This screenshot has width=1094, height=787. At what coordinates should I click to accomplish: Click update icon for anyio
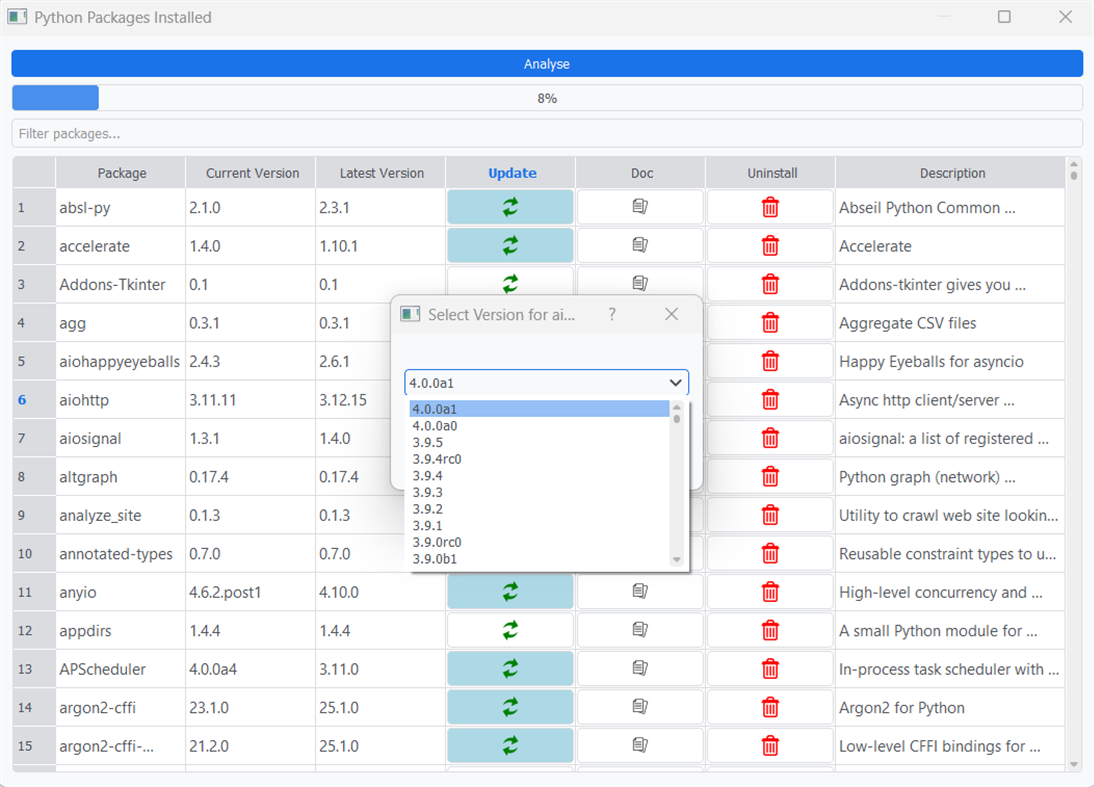[510, 592]
